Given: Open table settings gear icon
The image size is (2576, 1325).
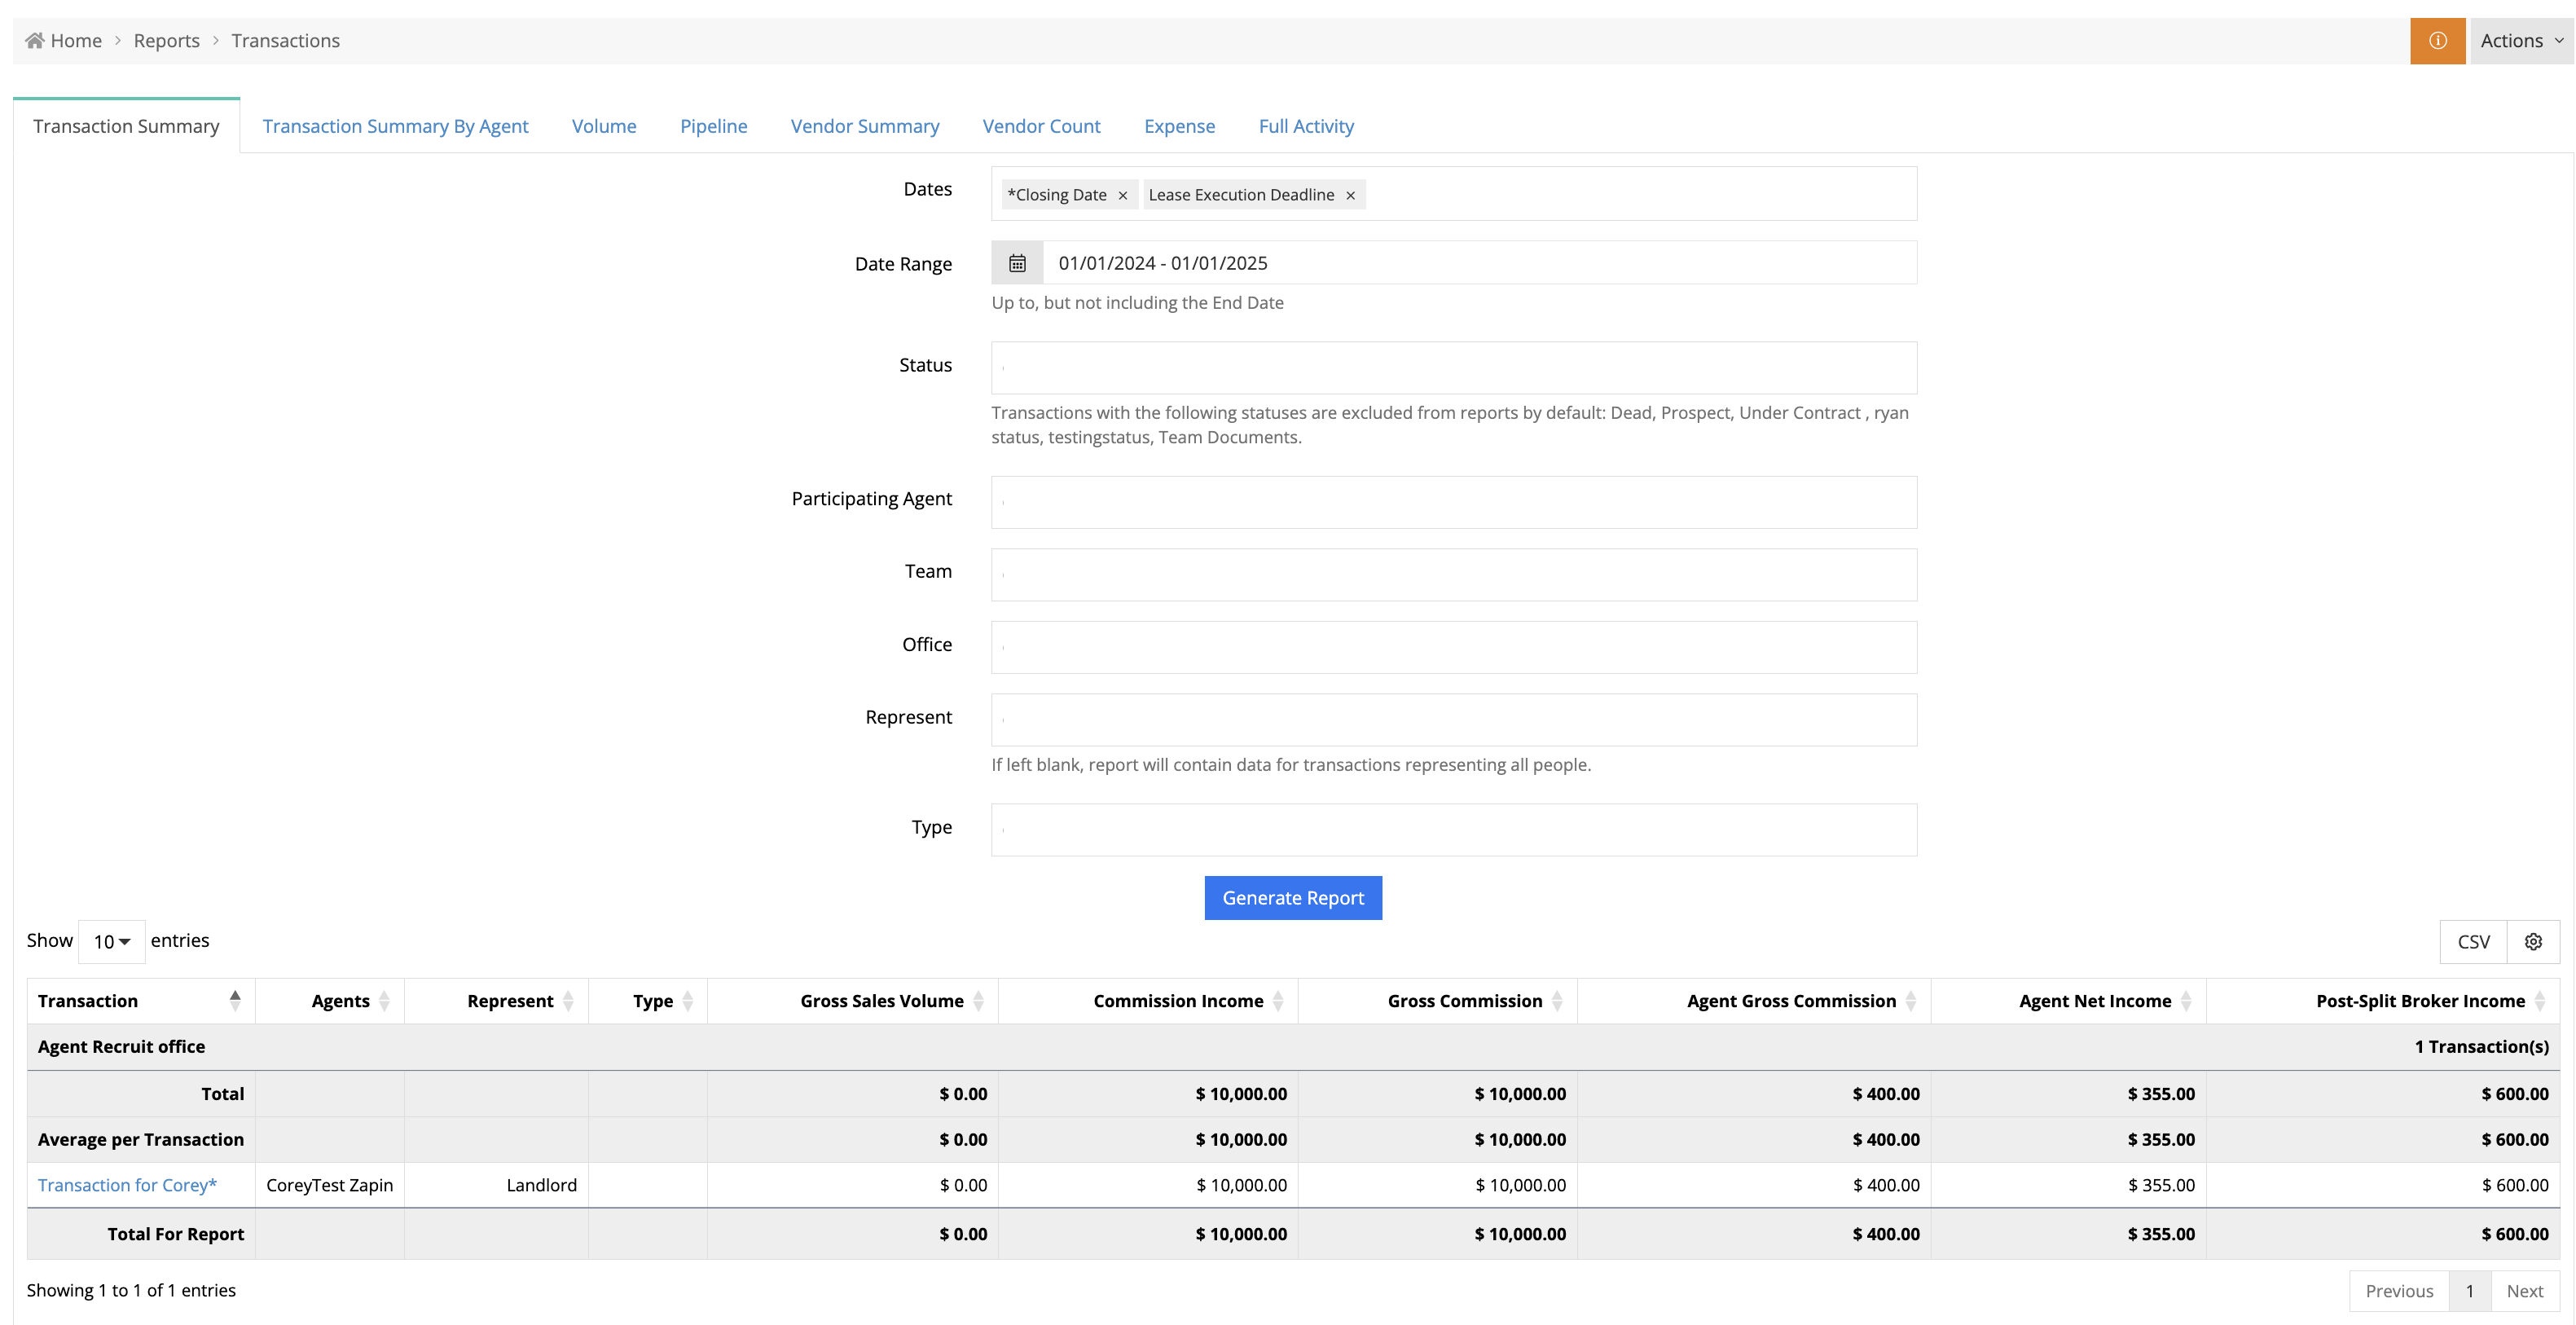Looking at the screenshot, I should [2533, 942].
